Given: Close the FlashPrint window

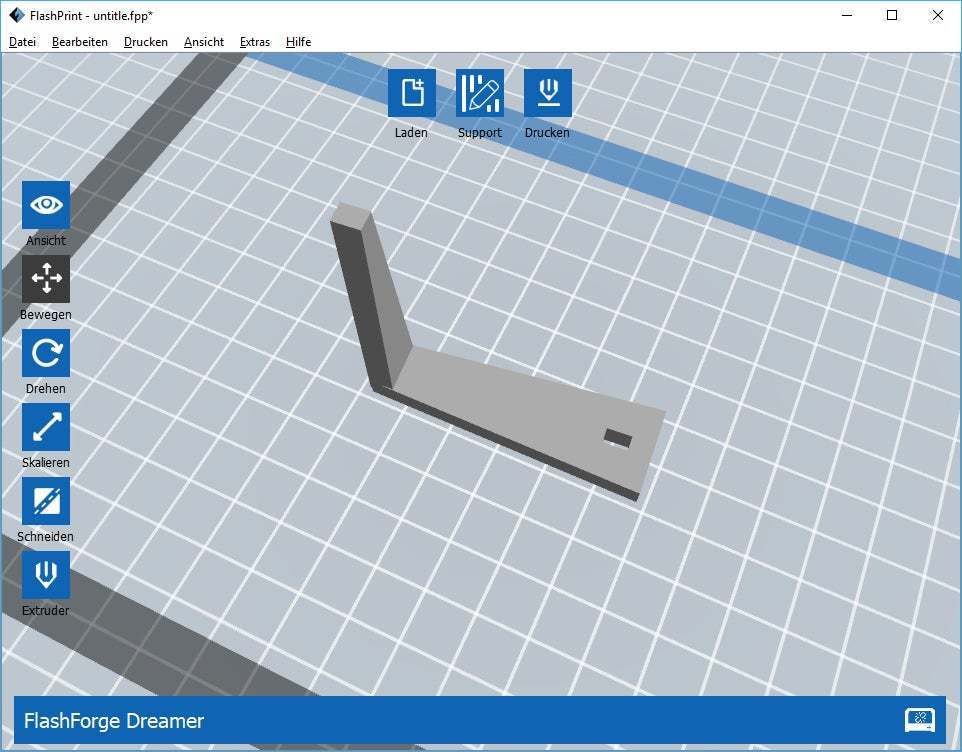Looking at the screenshot, I should click(937, 15).
